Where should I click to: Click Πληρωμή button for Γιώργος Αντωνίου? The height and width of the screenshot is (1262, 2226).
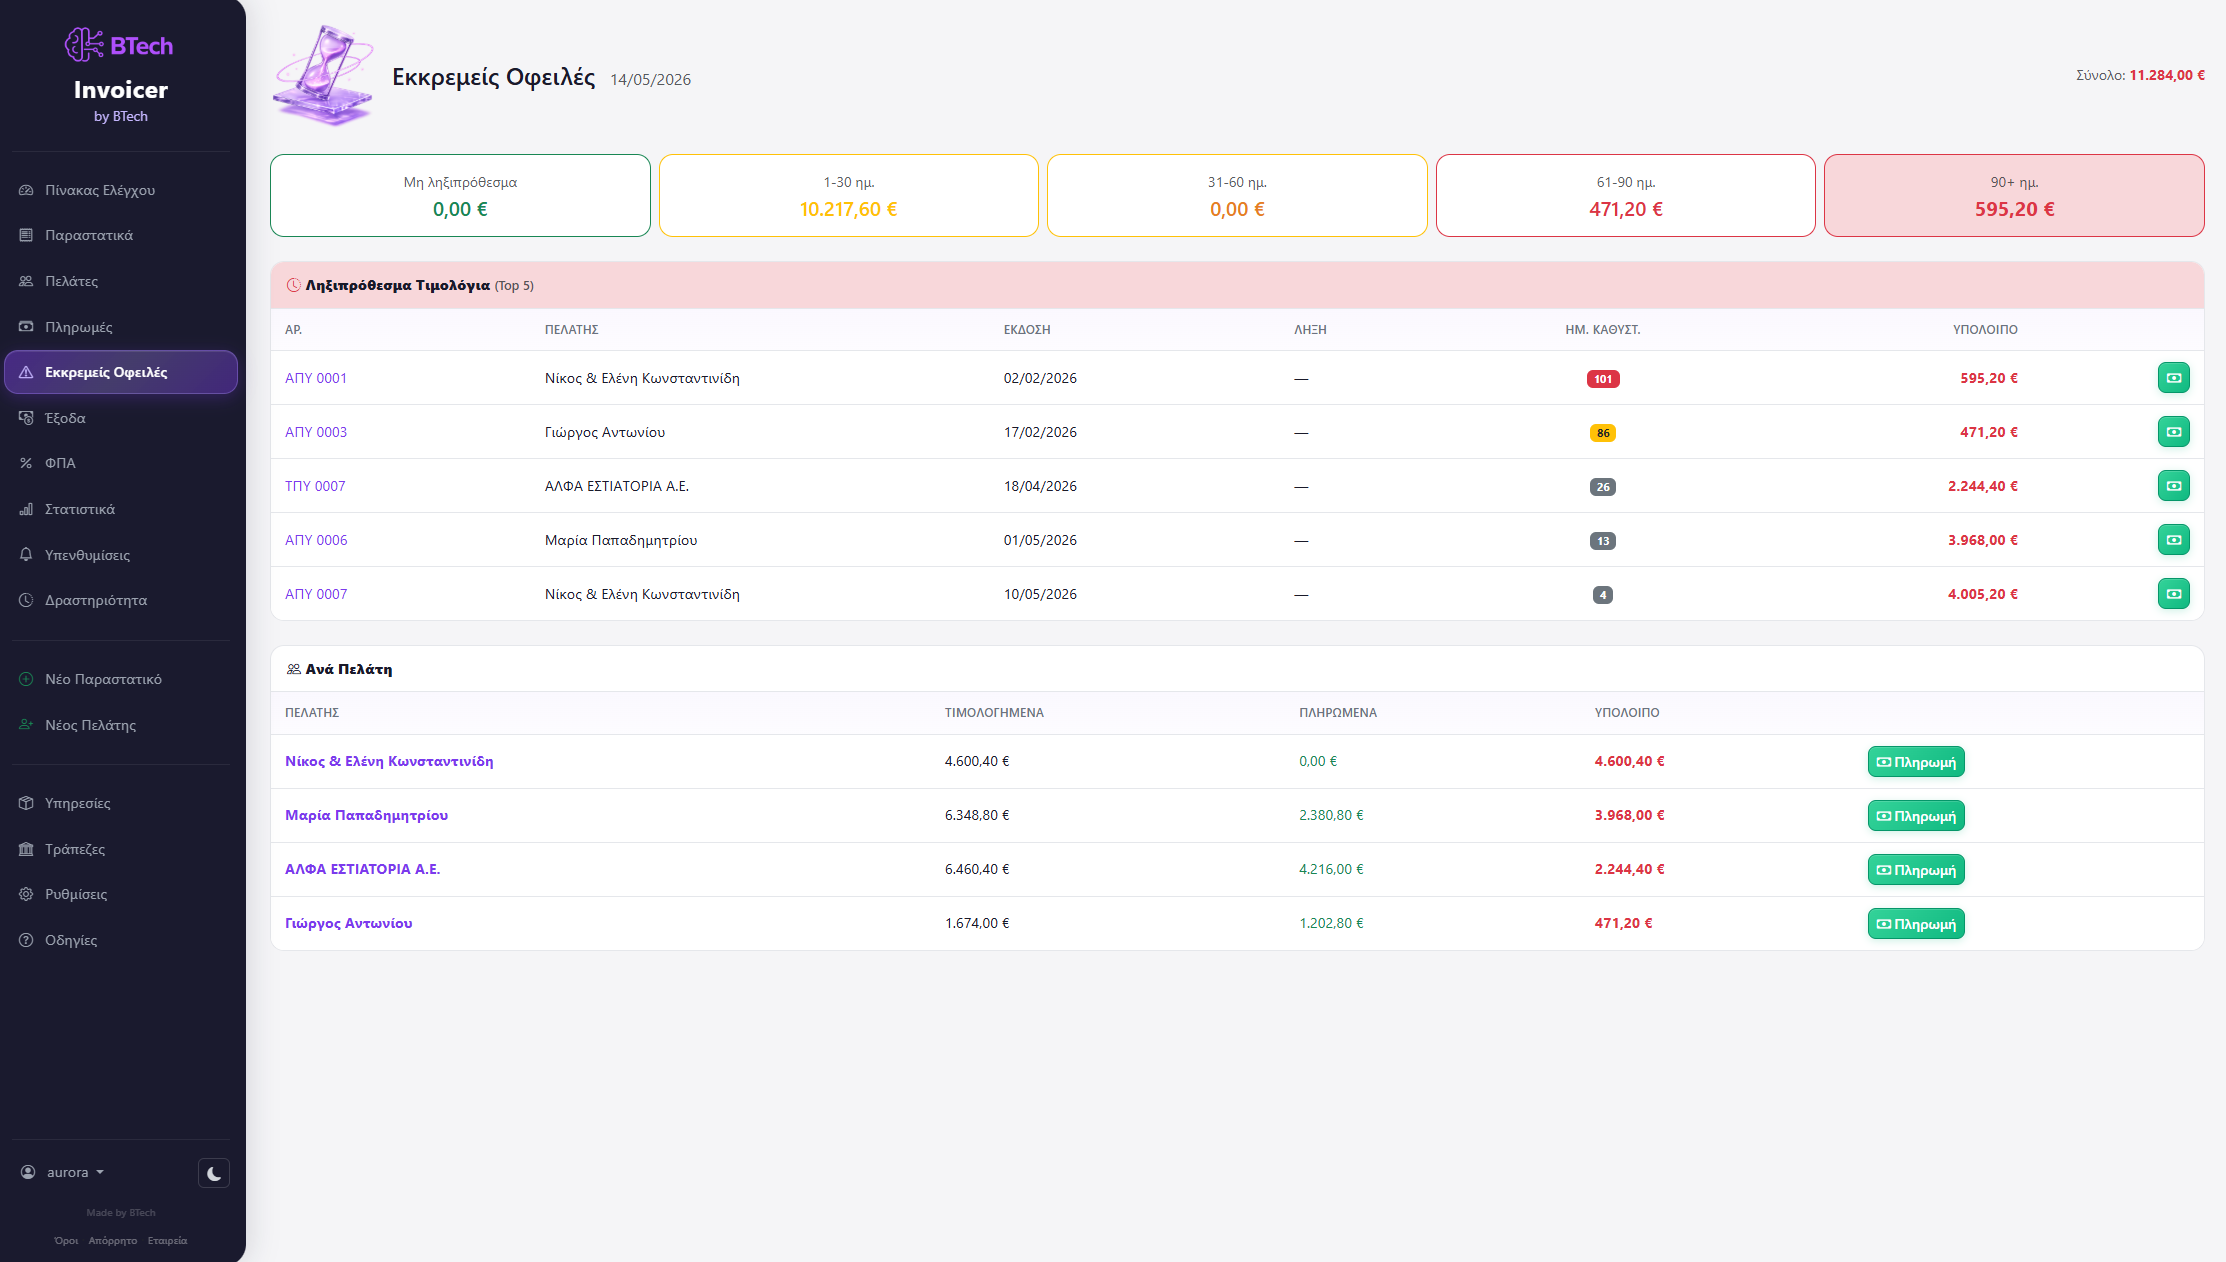pyautogui.click(x=1916, y=924)
